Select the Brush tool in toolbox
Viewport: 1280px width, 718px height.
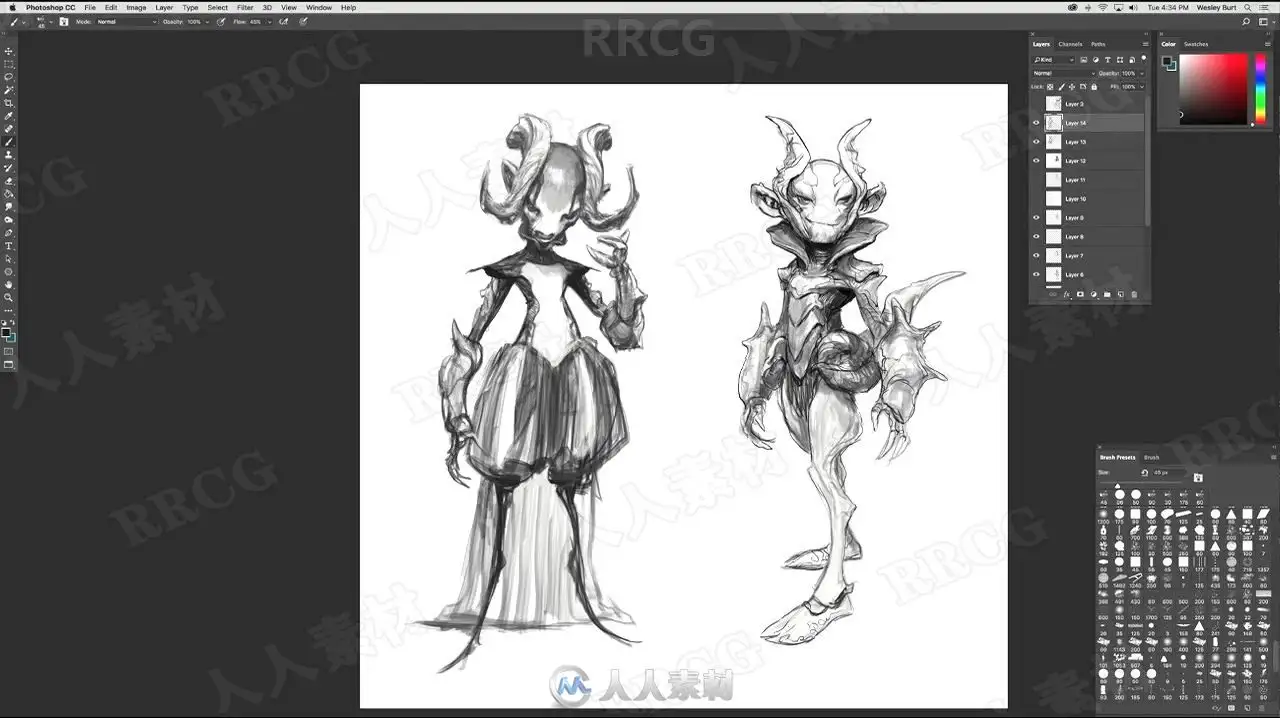(8, 141)
